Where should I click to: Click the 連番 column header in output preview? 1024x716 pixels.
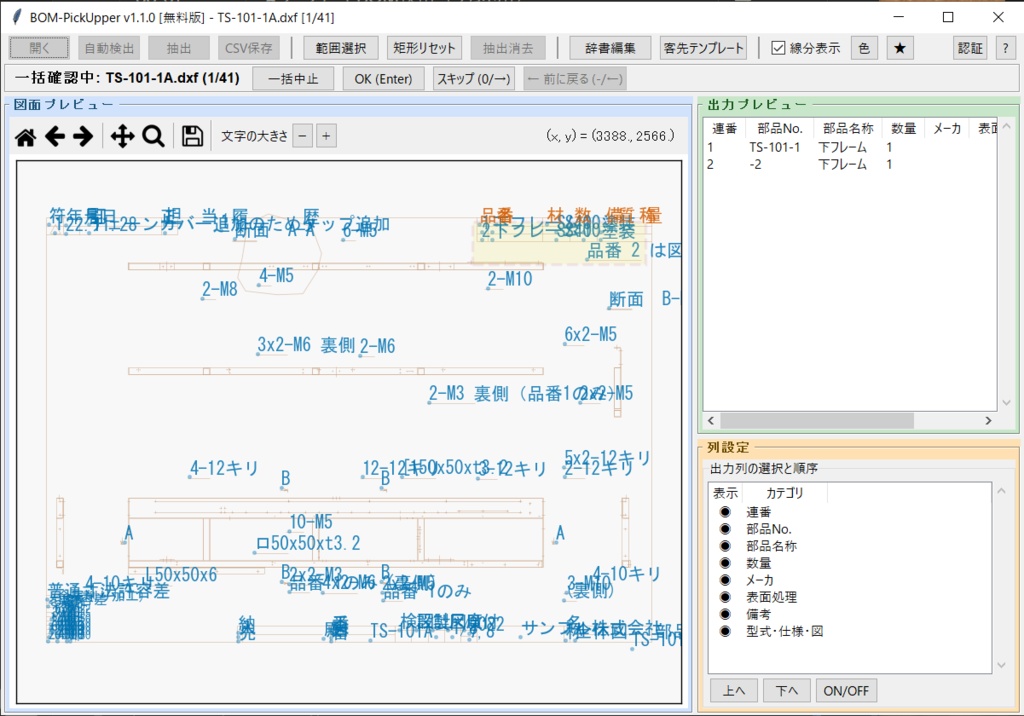tap(724, 129)
